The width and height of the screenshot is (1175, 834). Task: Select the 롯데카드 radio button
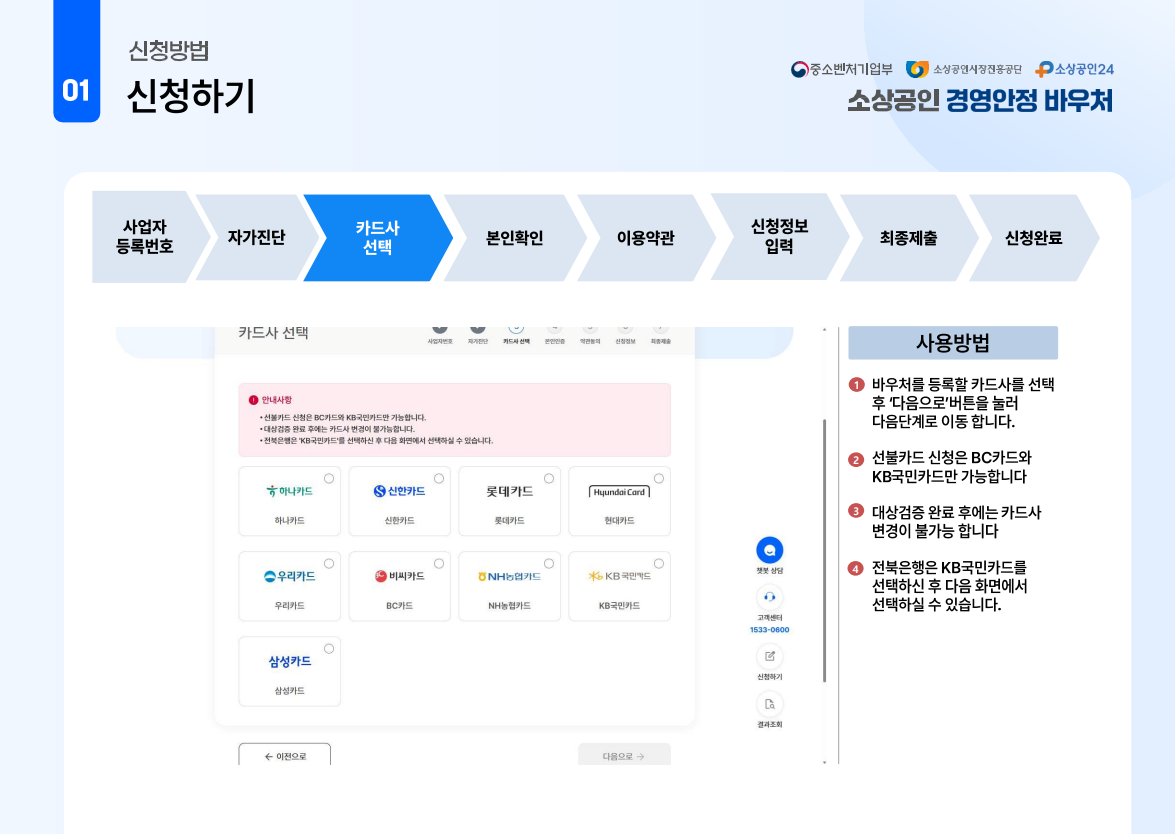click(x=549, y=478)
